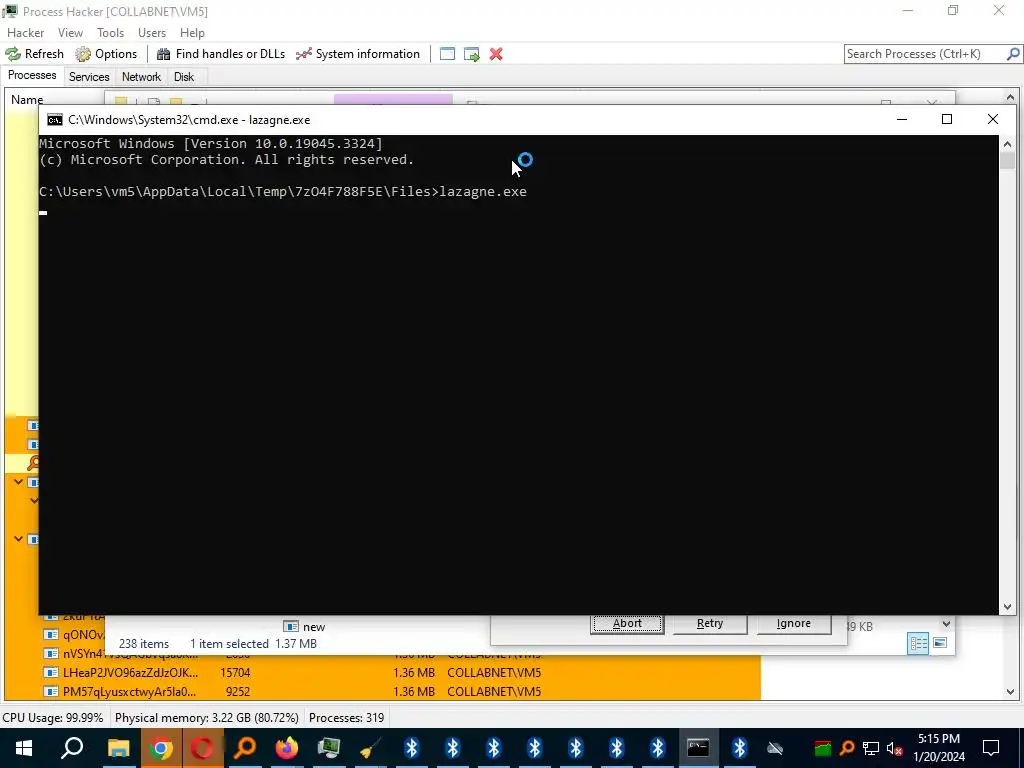
Task: Switch to the Network tab
Action: (x=141, y=76)
